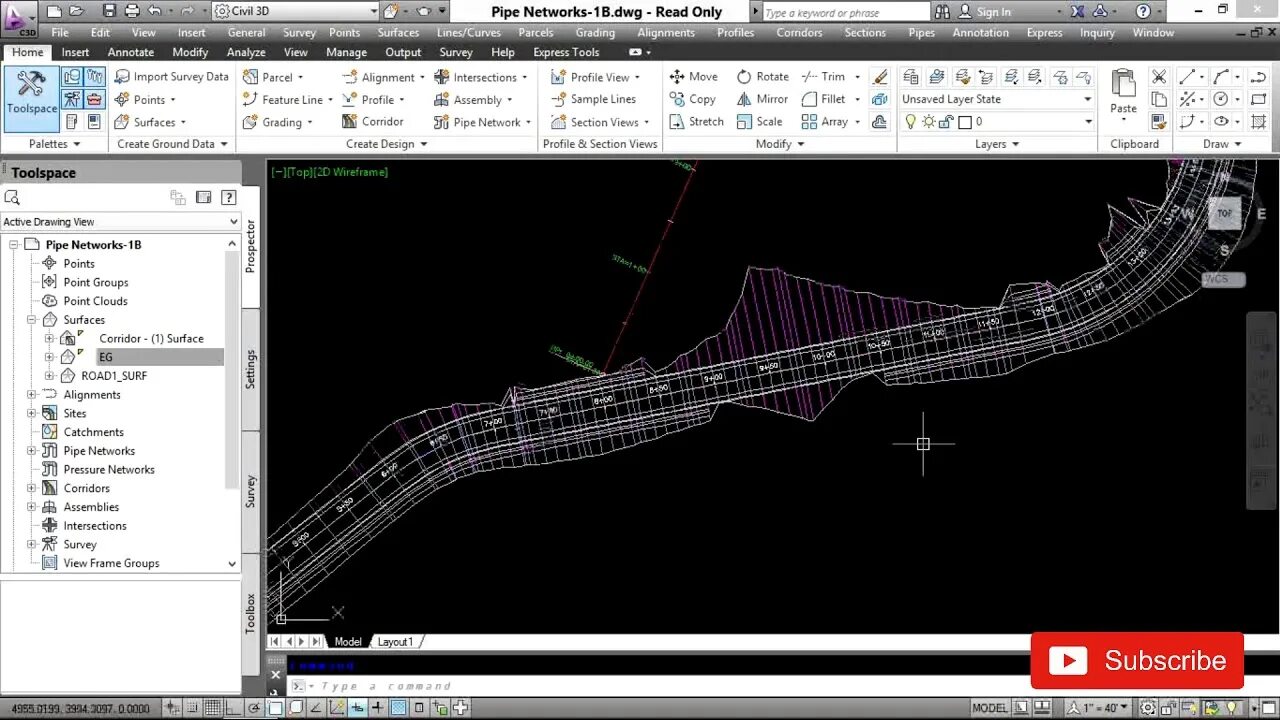Click the Line draw tool icon

click(x=1187, y=76)
